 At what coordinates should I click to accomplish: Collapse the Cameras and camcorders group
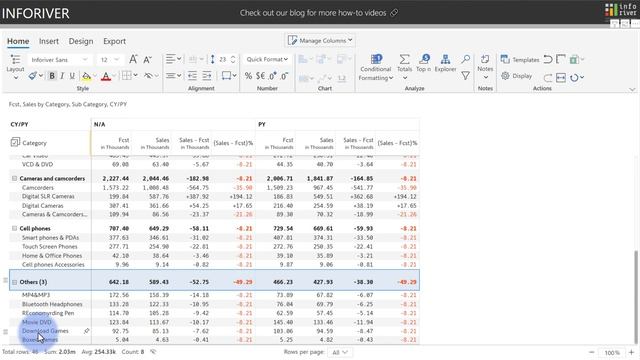15,178
